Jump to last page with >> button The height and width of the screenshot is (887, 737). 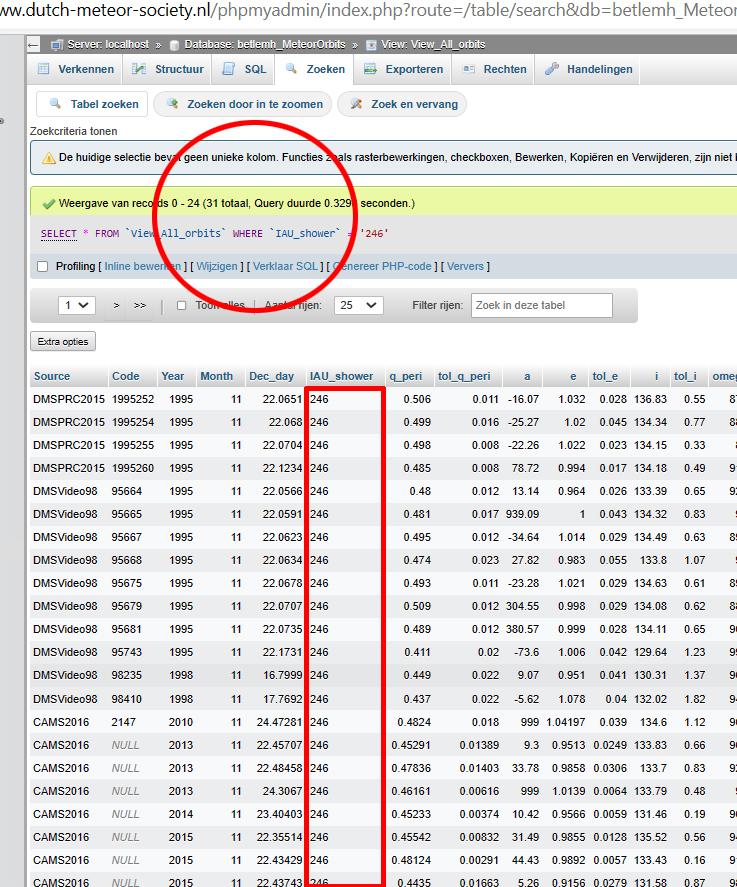pos(140,305)
